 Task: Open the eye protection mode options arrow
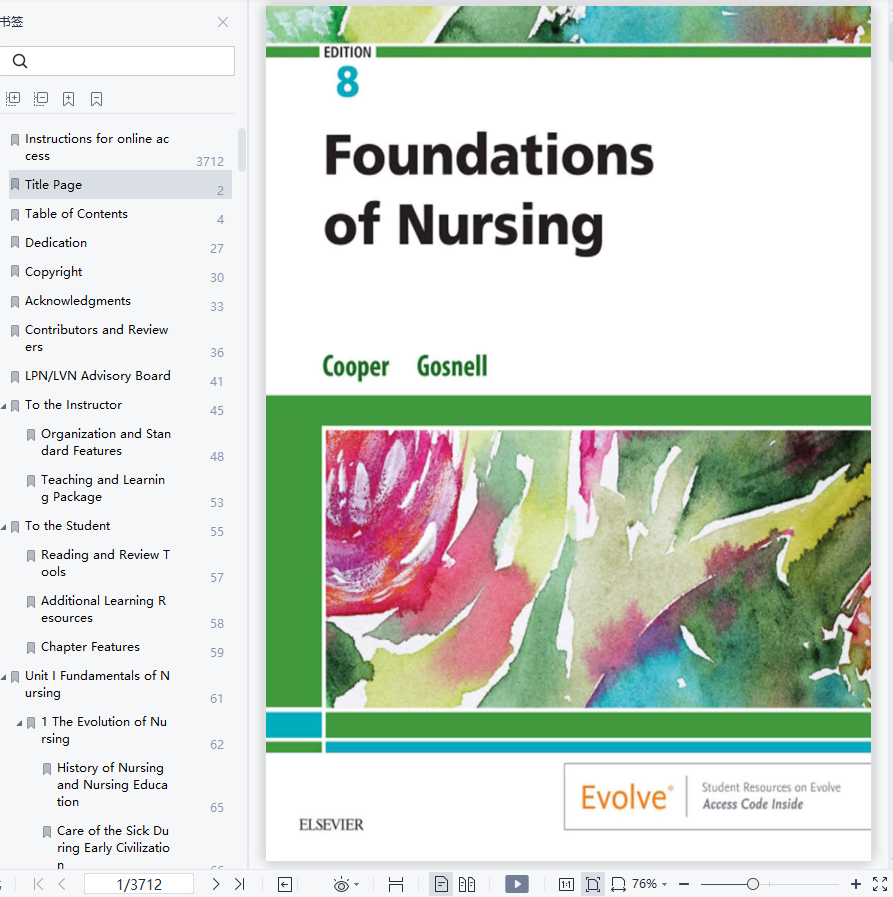(357, 884)
